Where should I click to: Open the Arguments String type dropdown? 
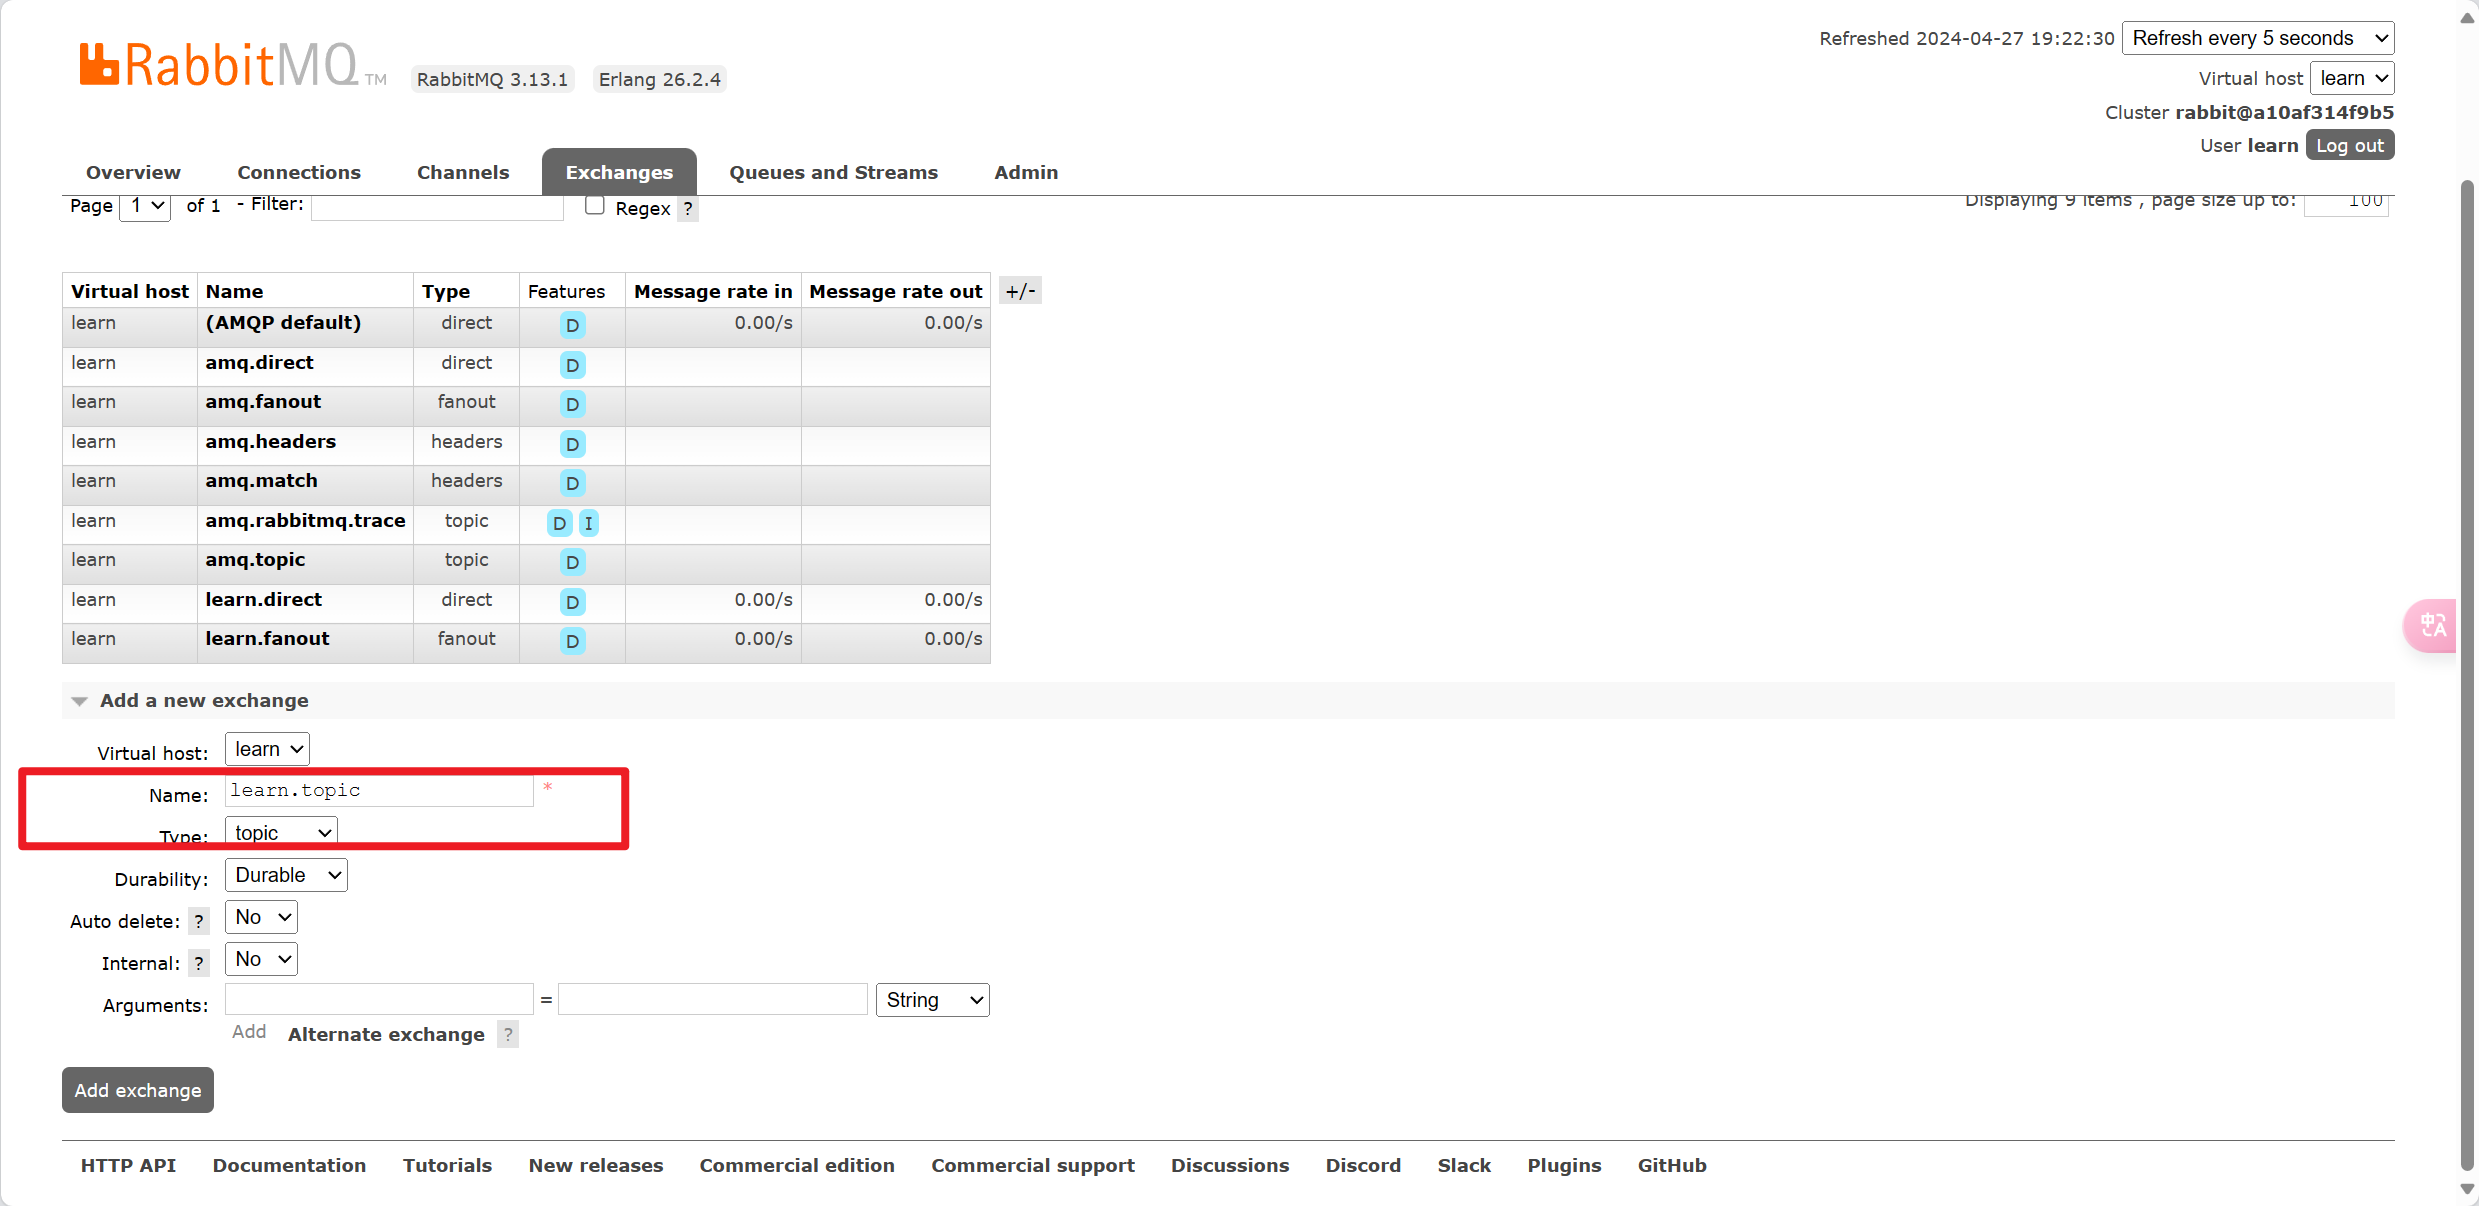click(932, 1000)
